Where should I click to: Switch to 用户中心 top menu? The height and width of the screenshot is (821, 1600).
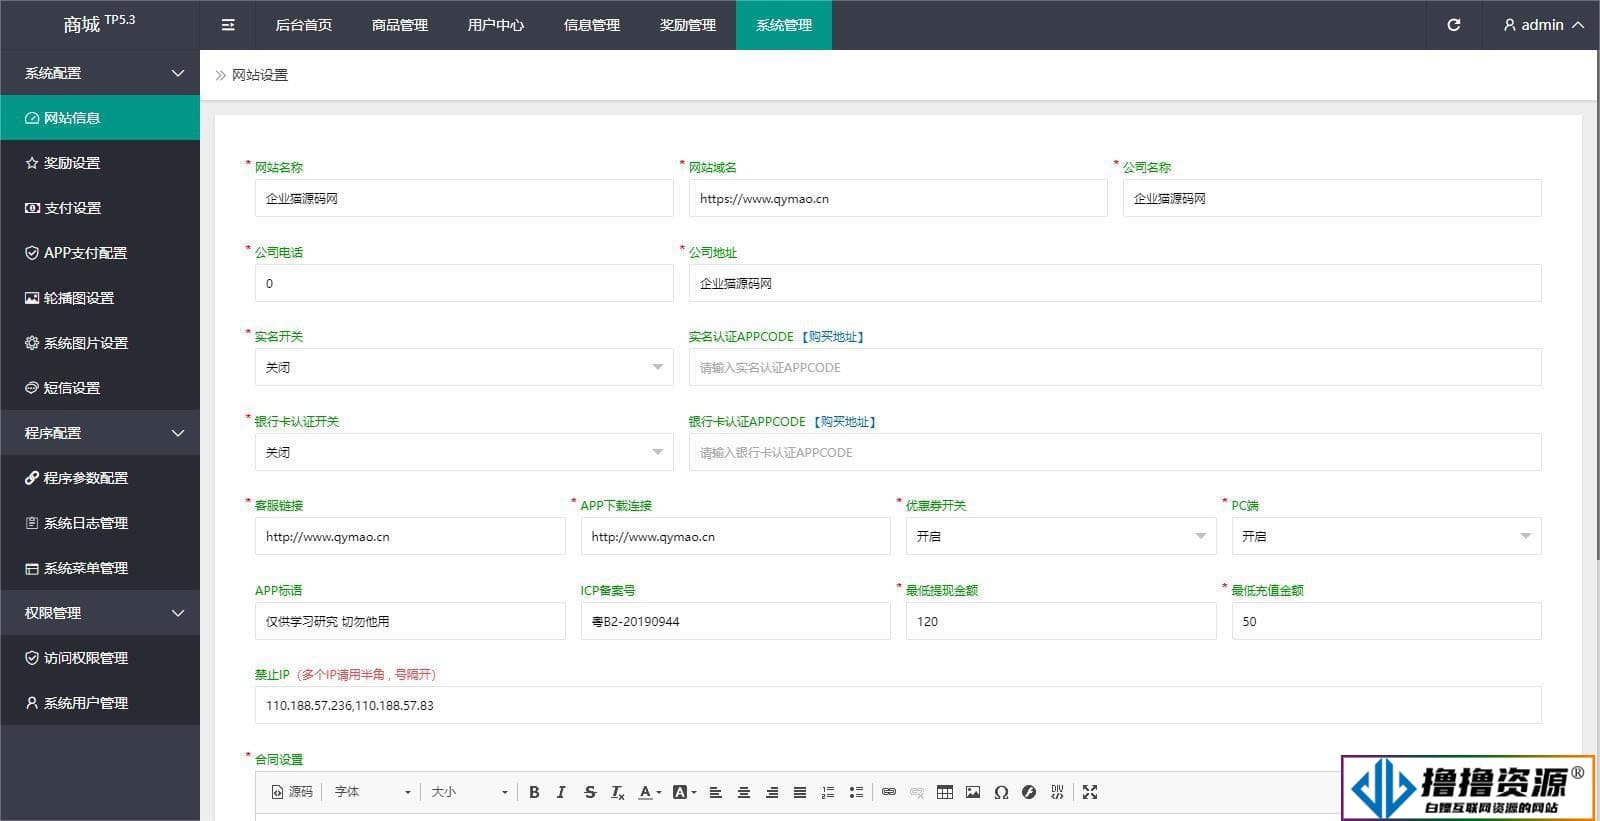(495, 25)
